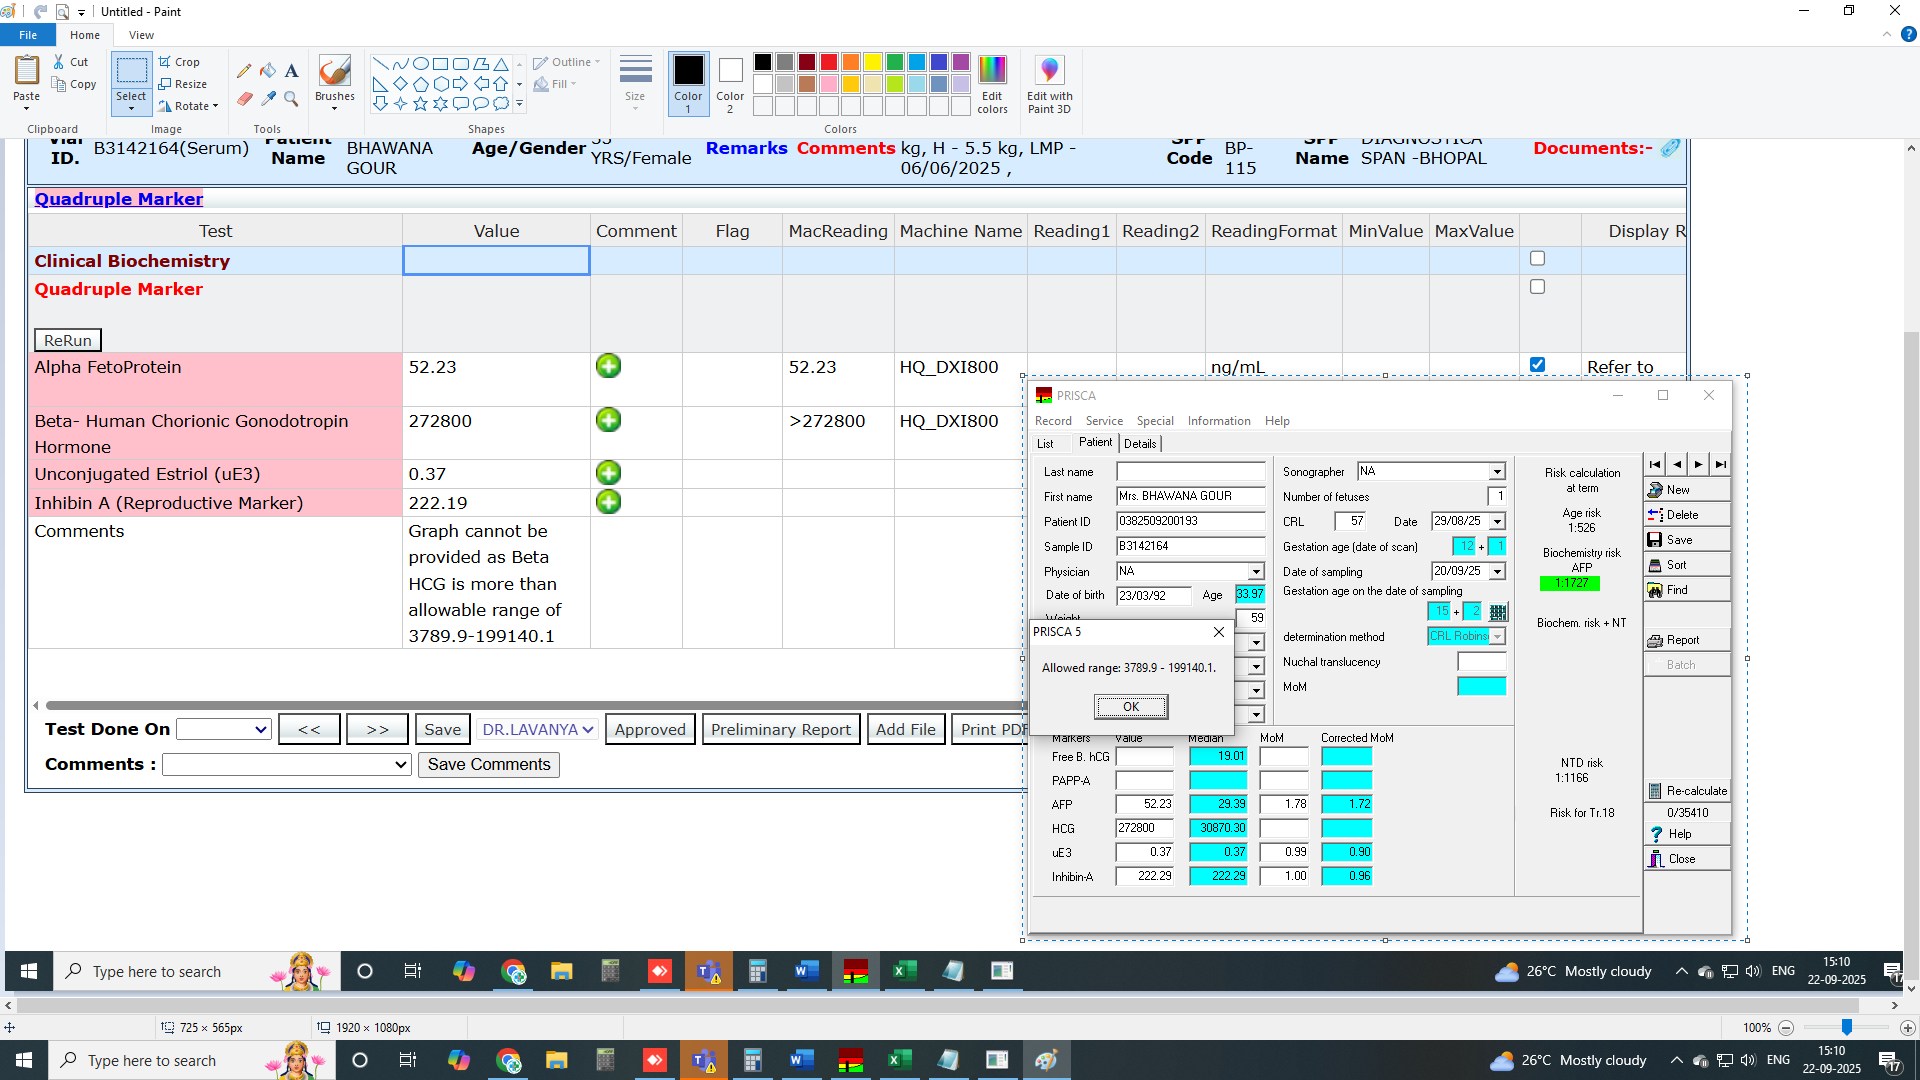Switch to the View ribbon tab
The width and height of the screenshot is (1920, 1080).
pyautogui.click(x=141, y=35)
